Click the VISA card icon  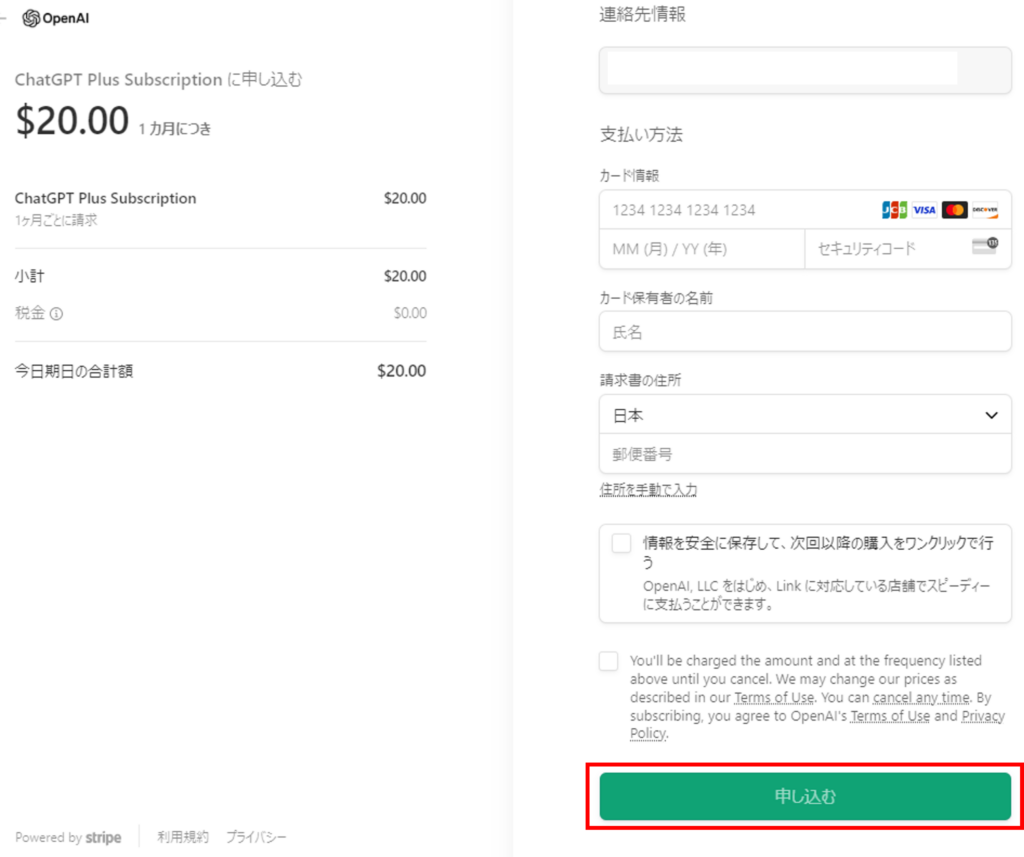point(924,210)
